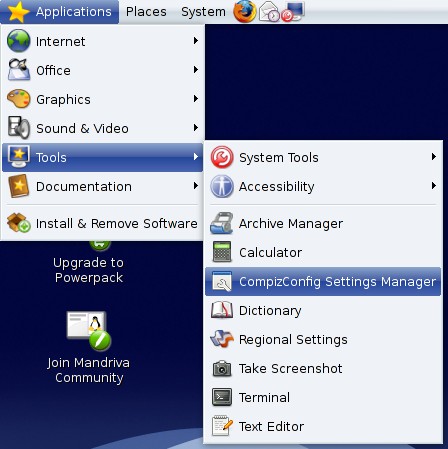Click the Office category icon

coord(19,70)
